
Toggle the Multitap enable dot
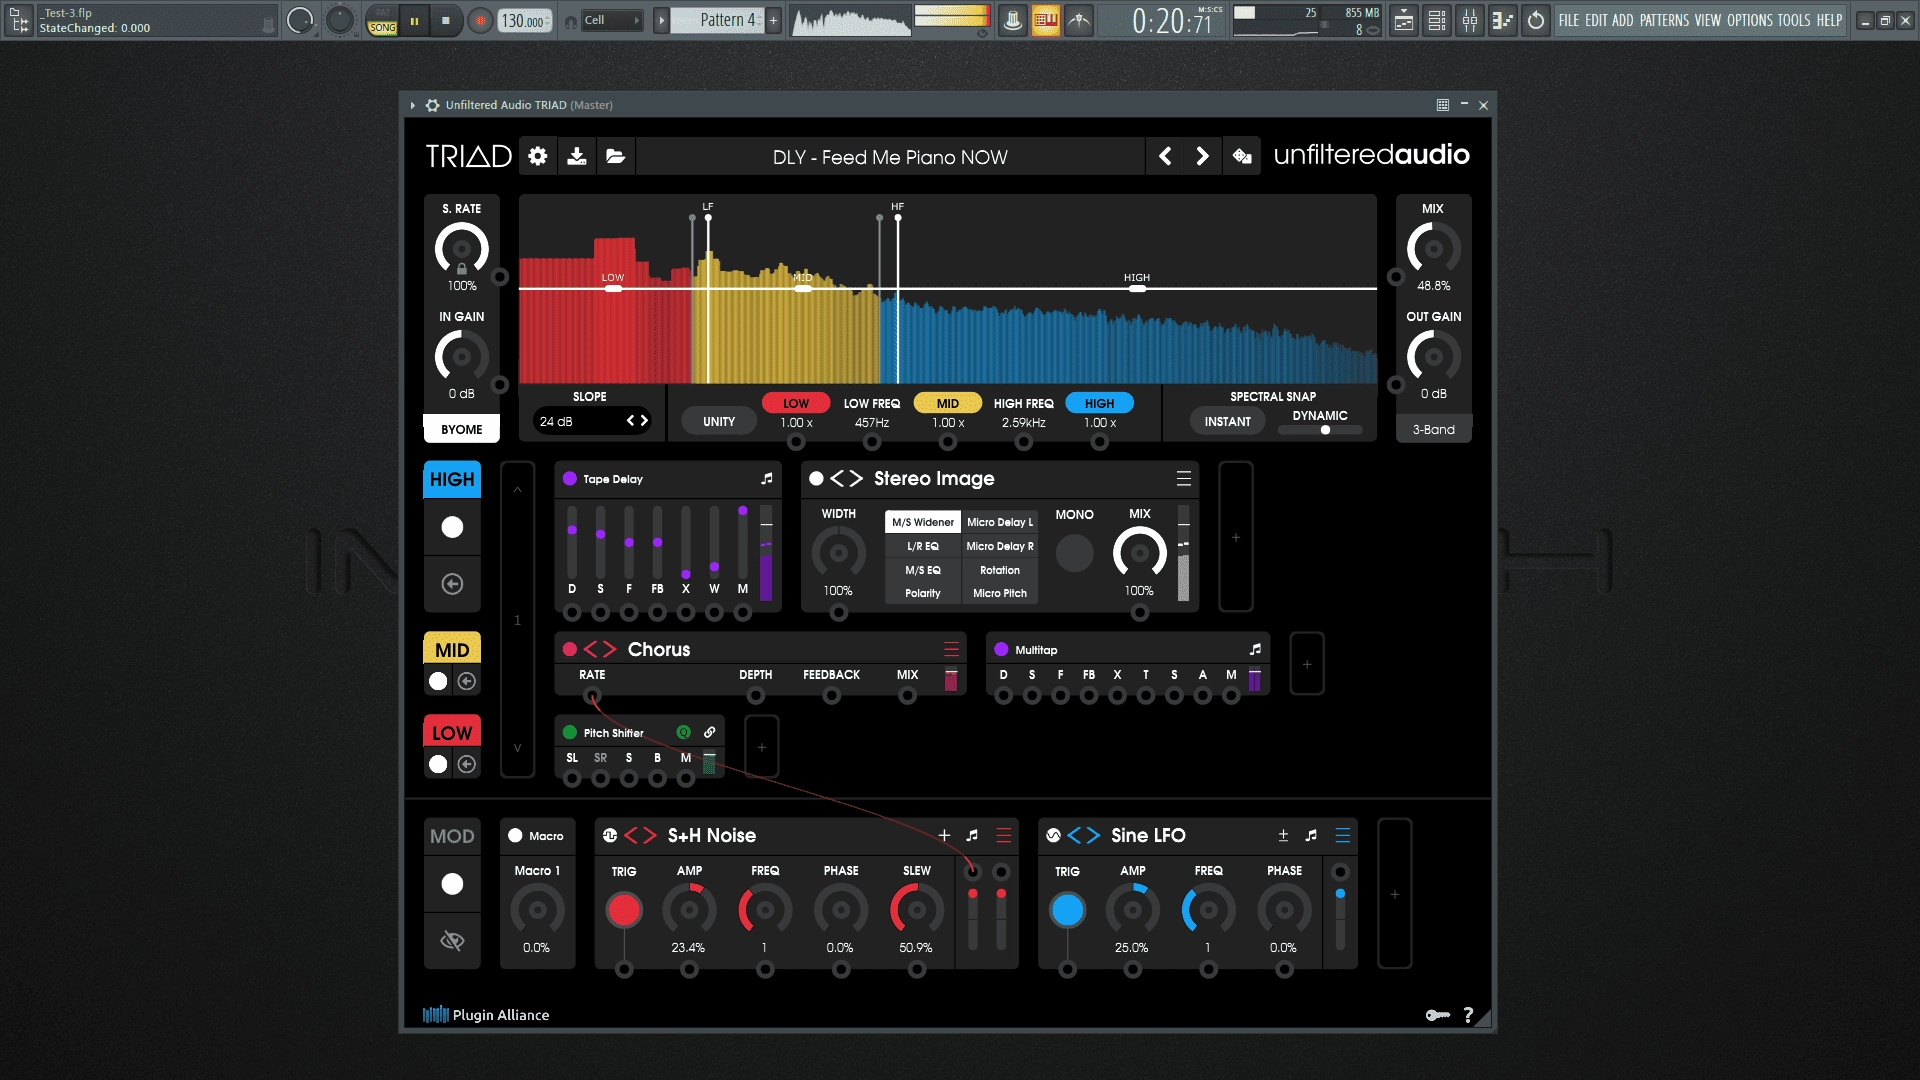pos(1001,650)
